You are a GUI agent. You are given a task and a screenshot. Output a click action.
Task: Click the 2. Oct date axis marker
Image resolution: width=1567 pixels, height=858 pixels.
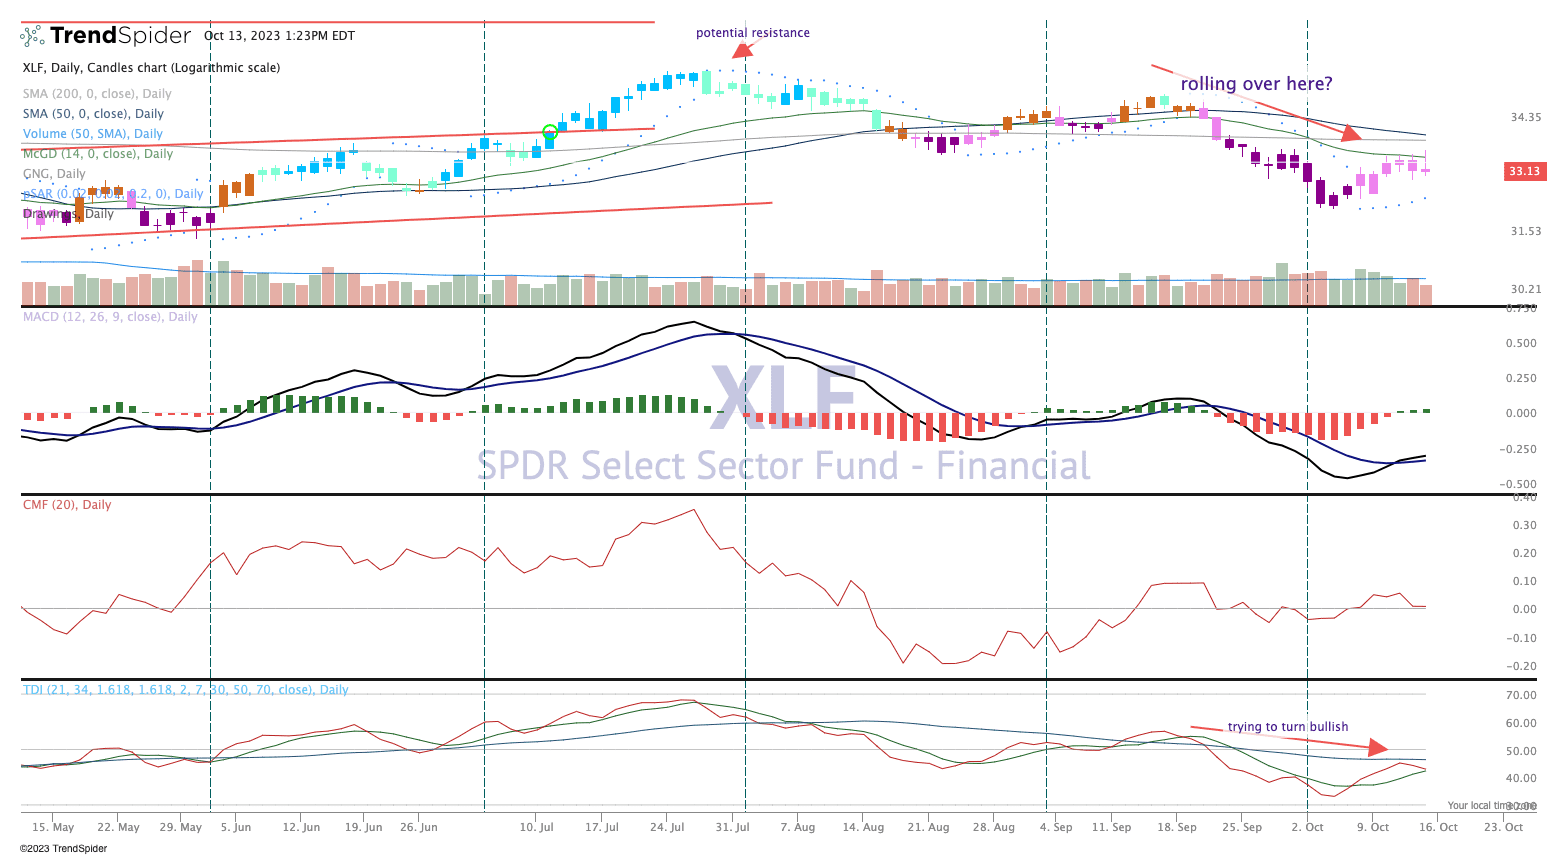click(1306, 827)
